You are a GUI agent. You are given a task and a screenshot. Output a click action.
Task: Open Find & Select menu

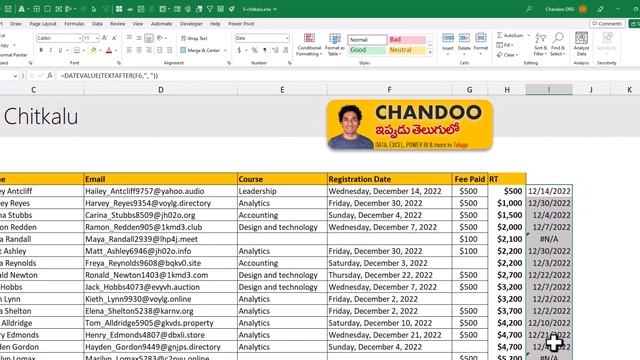coord(558,44)
